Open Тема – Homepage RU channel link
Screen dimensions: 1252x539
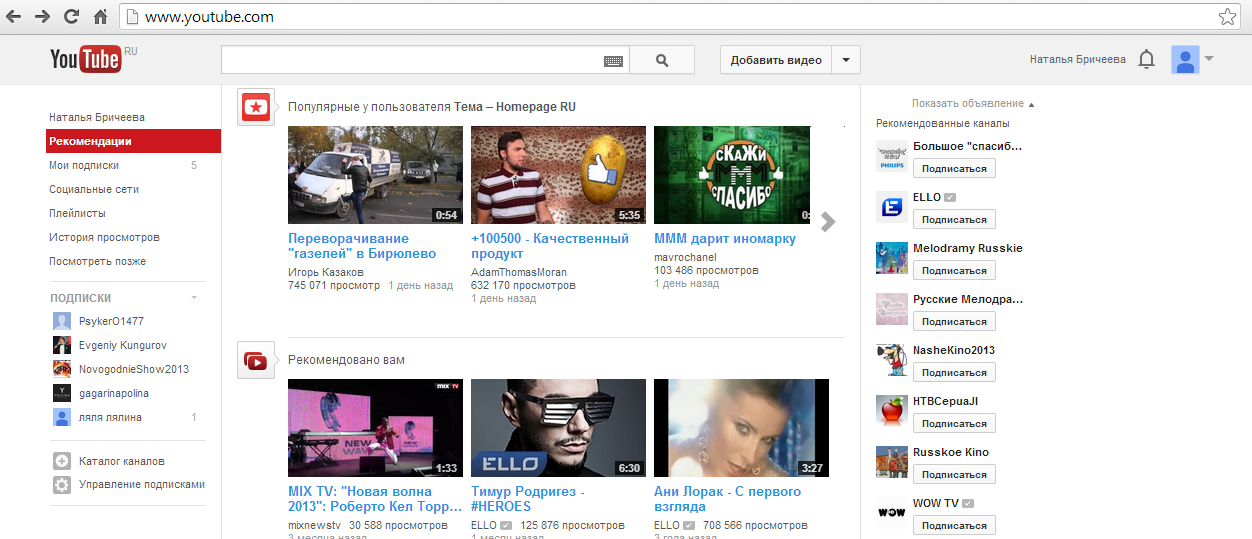point(515,107)
